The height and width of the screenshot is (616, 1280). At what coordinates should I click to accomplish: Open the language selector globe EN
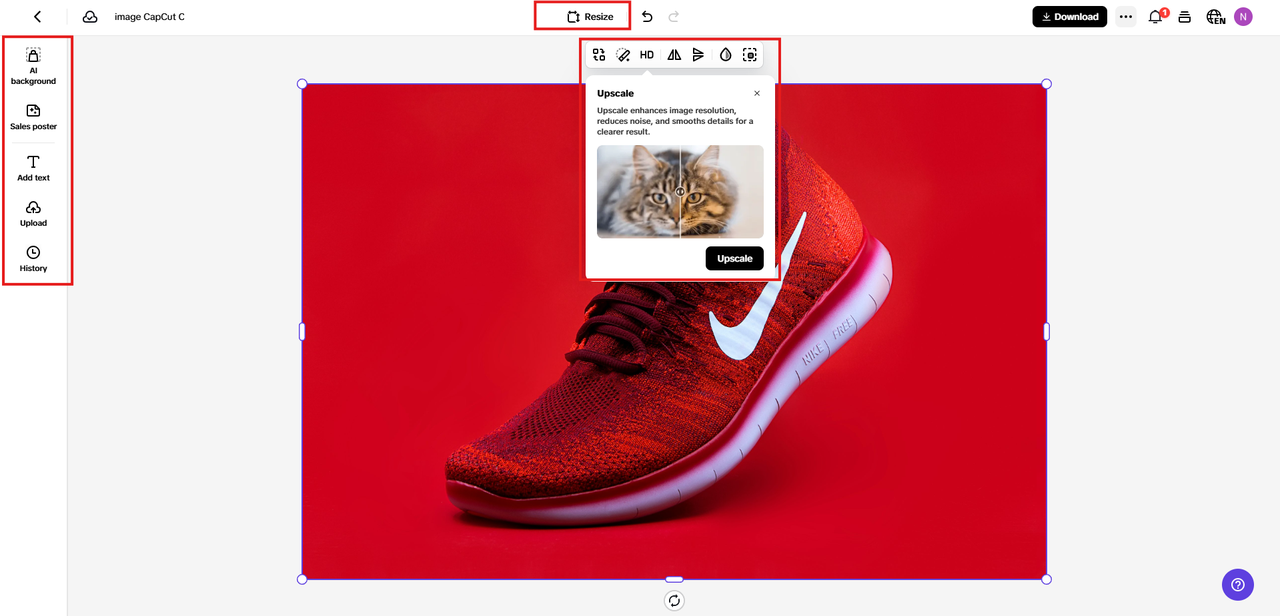point(1216,17)
